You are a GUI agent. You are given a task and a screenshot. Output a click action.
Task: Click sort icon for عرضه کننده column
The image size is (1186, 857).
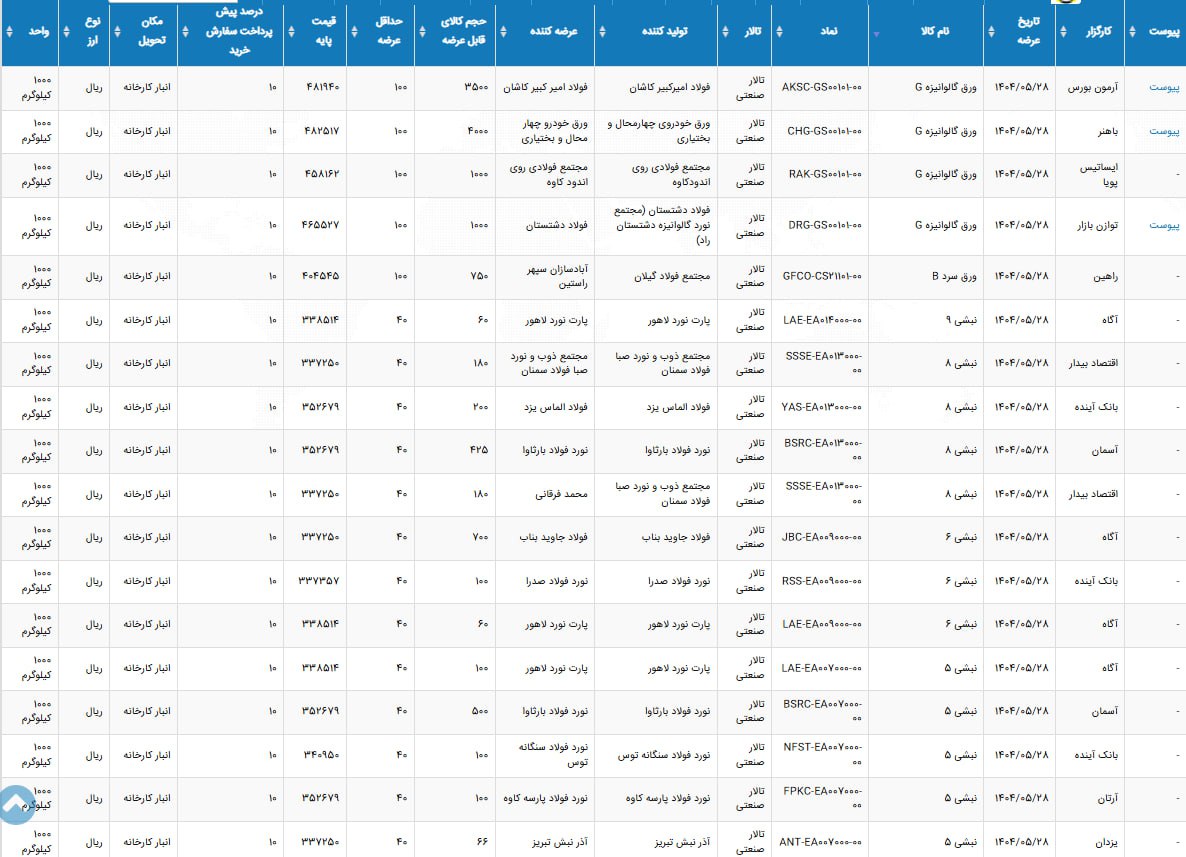[503, 32]
